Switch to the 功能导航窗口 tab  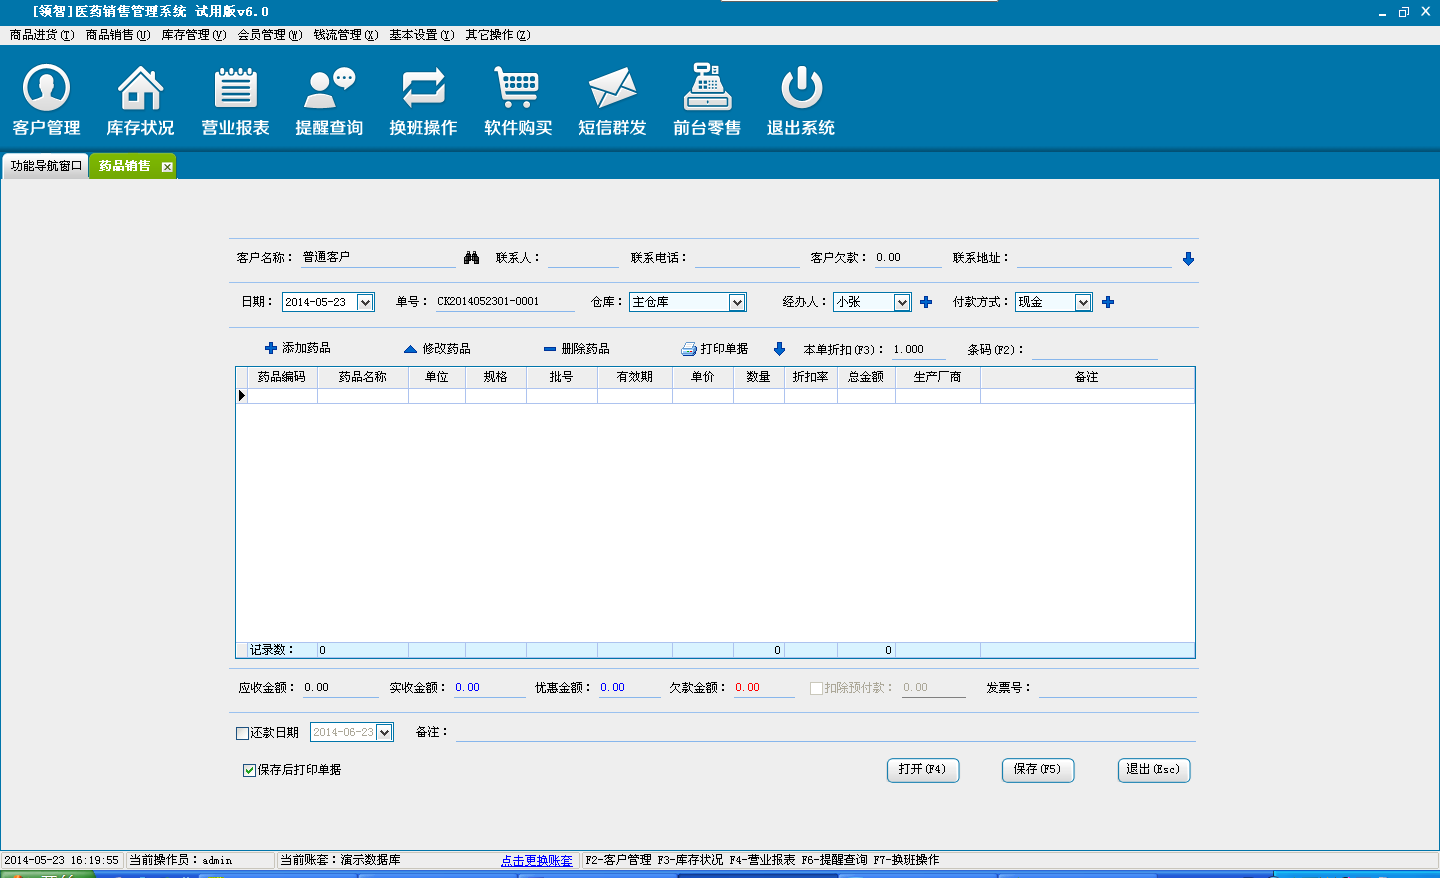[x=46, y=166]
